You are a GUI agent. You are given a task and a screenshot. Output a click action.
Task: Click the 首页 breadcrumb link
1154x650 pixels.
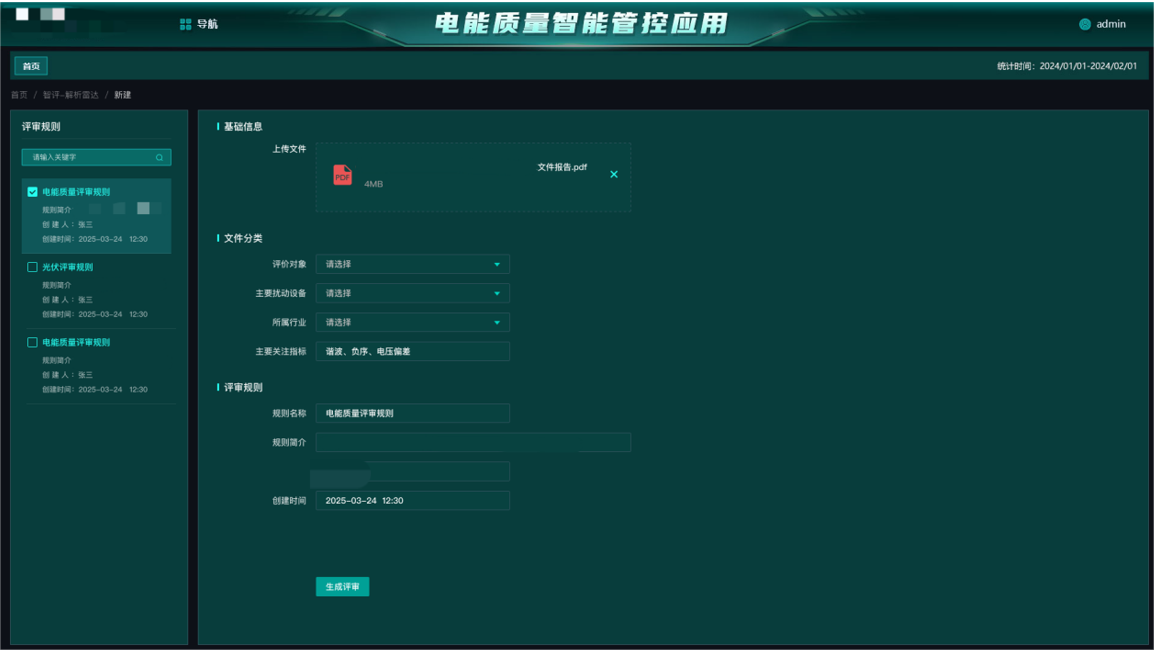pos(19,95)
